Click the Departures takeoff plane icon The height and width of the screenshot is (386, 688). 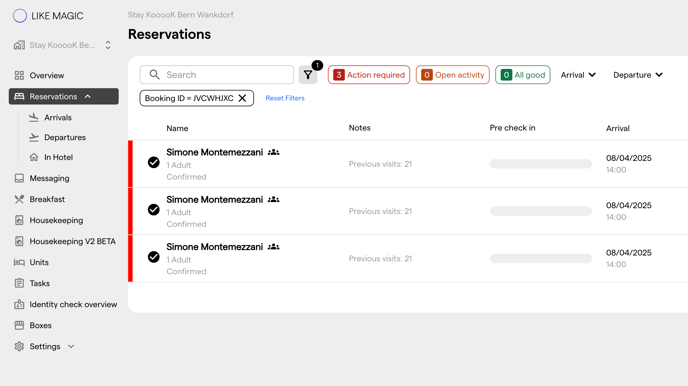[34, 137]
